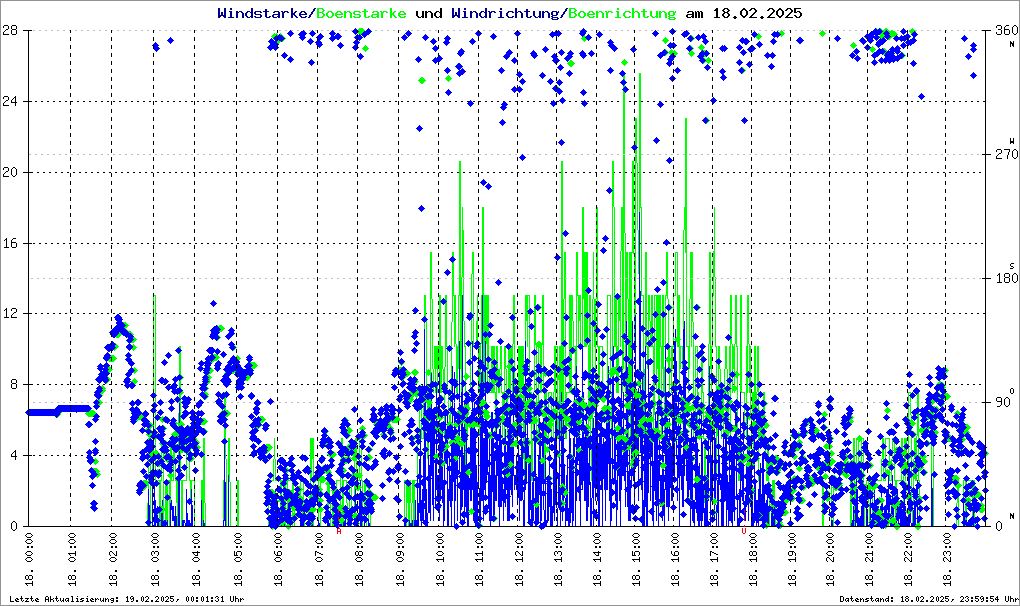1020x606 pixels.
Task: Click the left axis value 12
Action: tap(9, 313)
